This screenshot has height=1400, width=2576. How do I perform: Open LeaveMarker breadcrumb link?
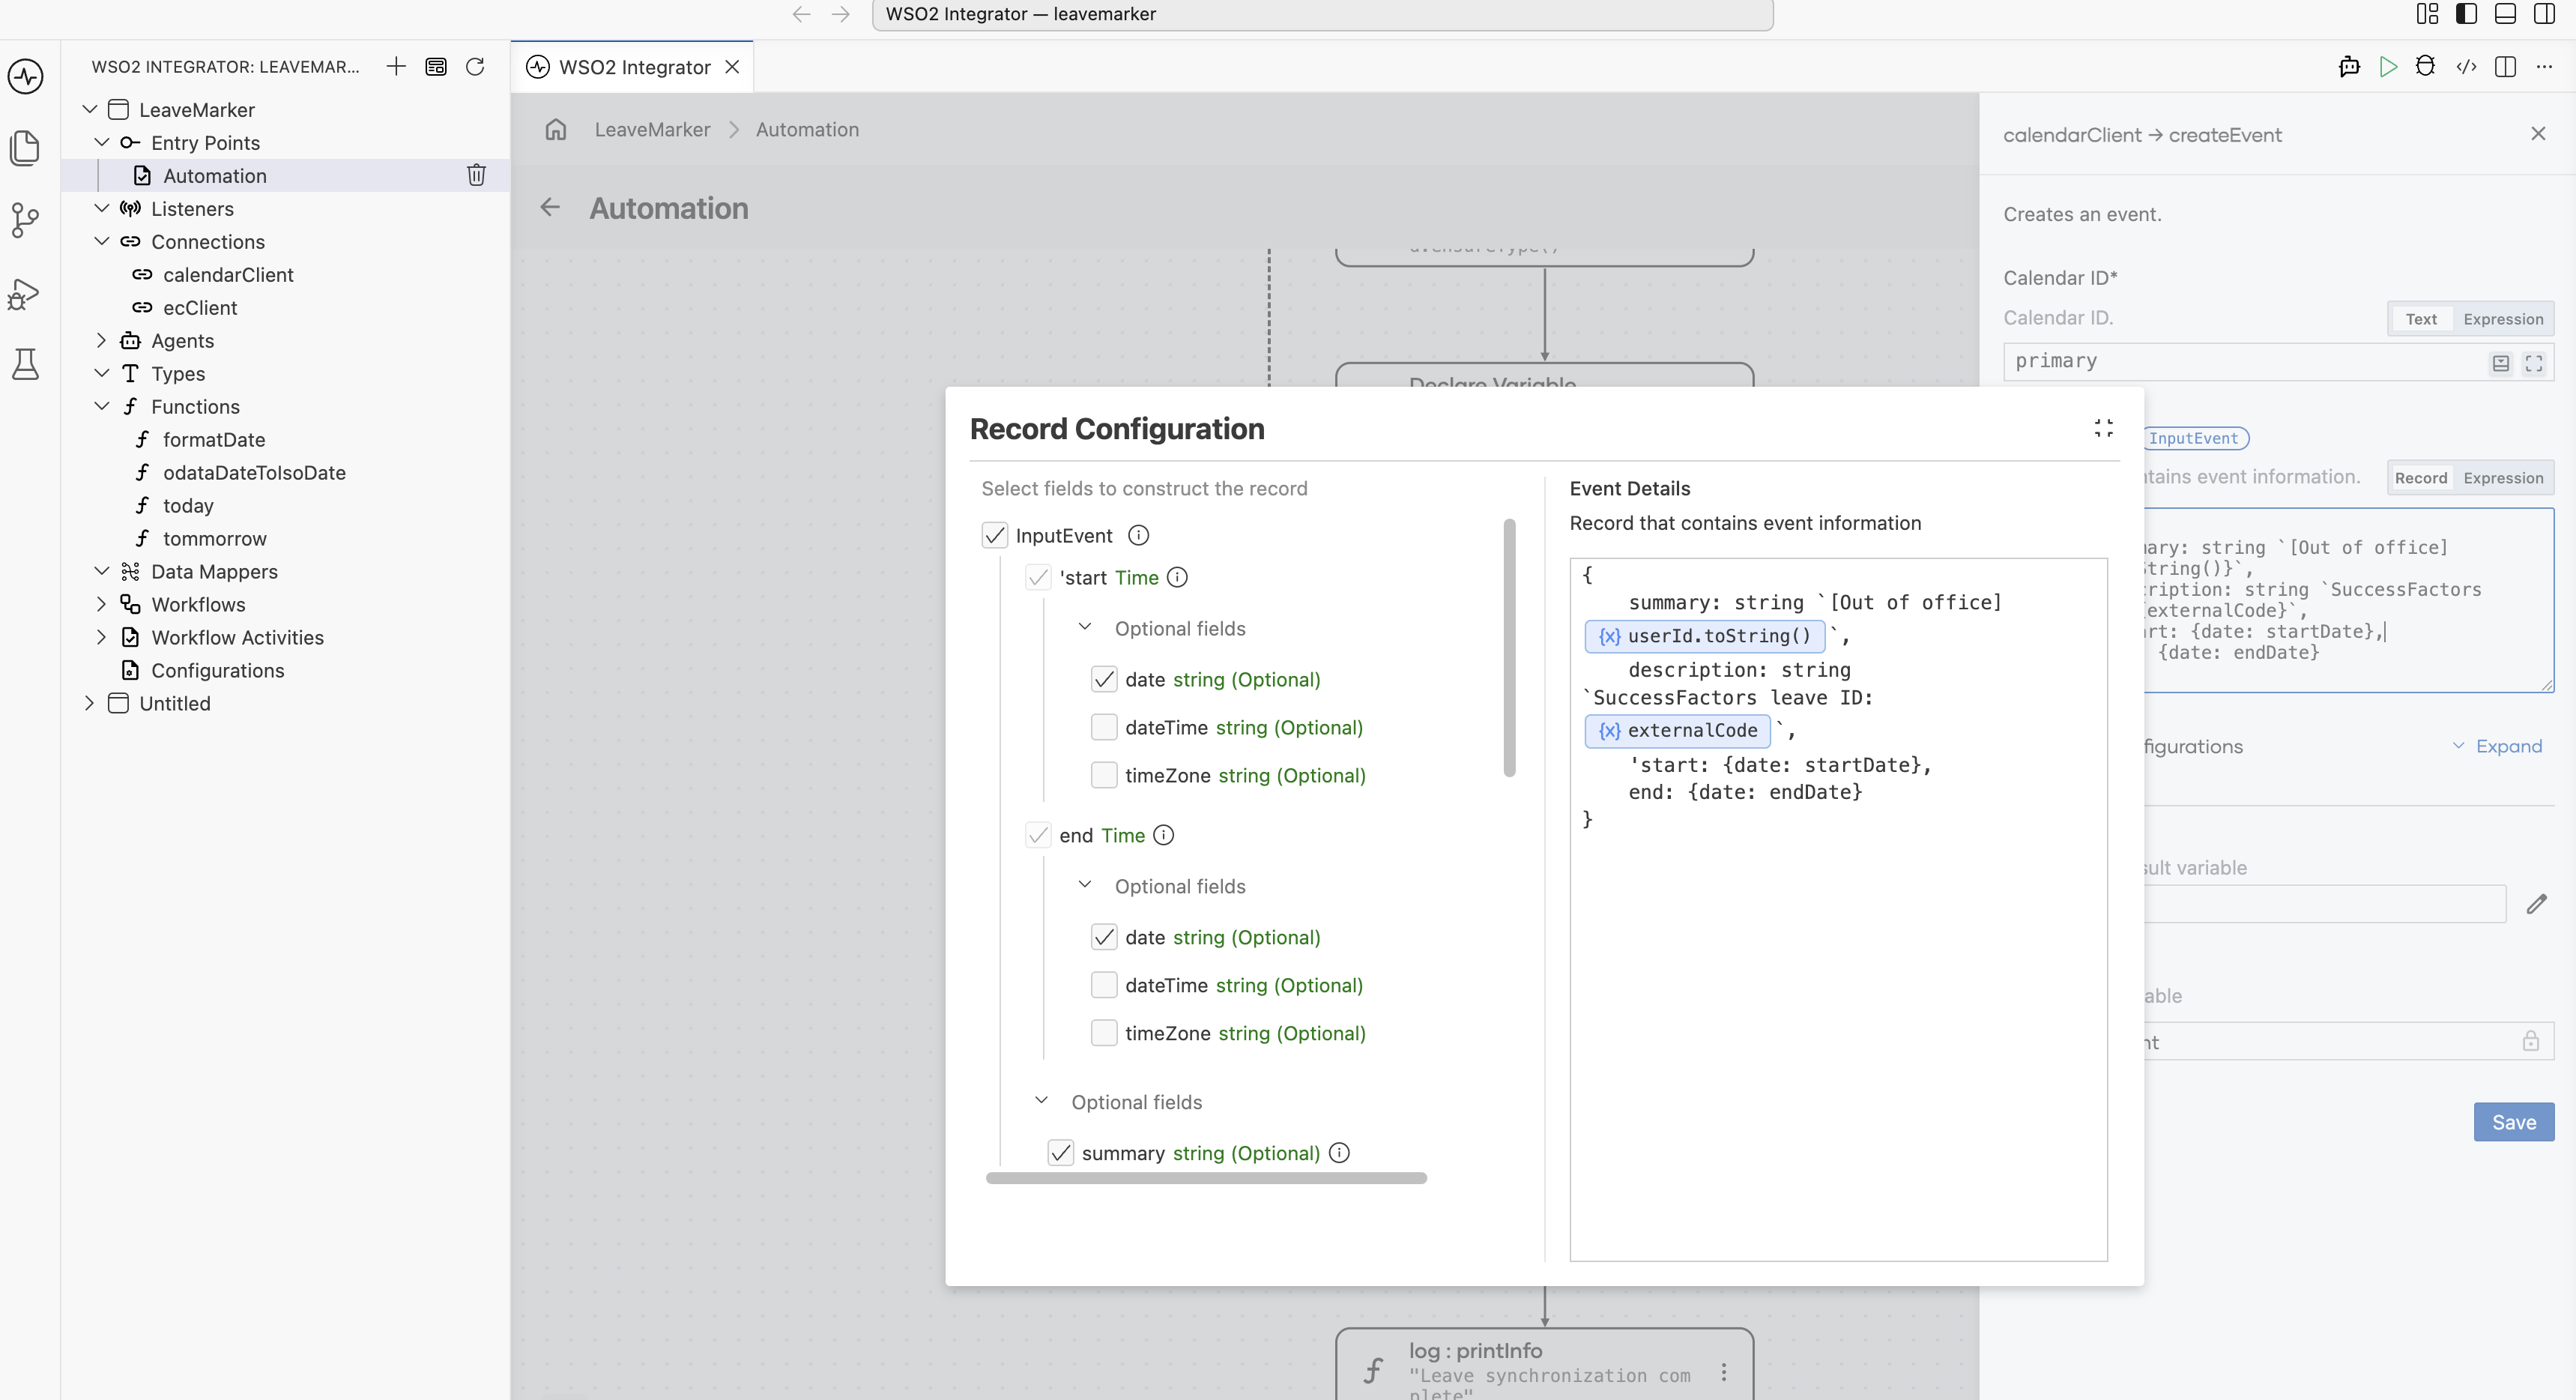[652, 130]
